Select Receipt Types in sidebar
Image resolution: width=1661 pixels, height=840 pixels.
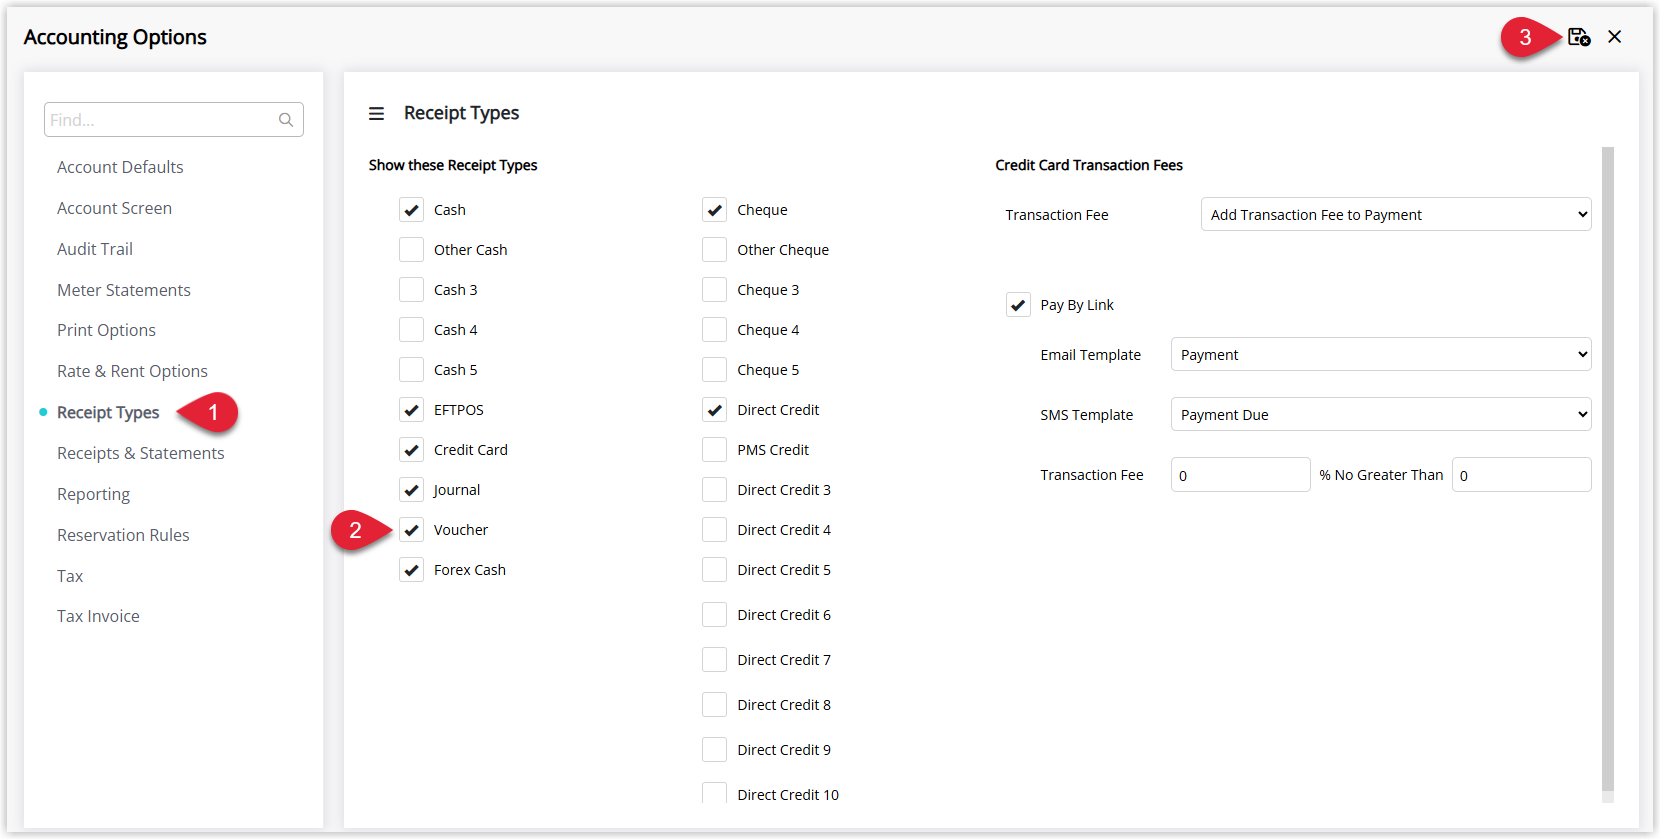pyautogui.click(x=108, y=413)
